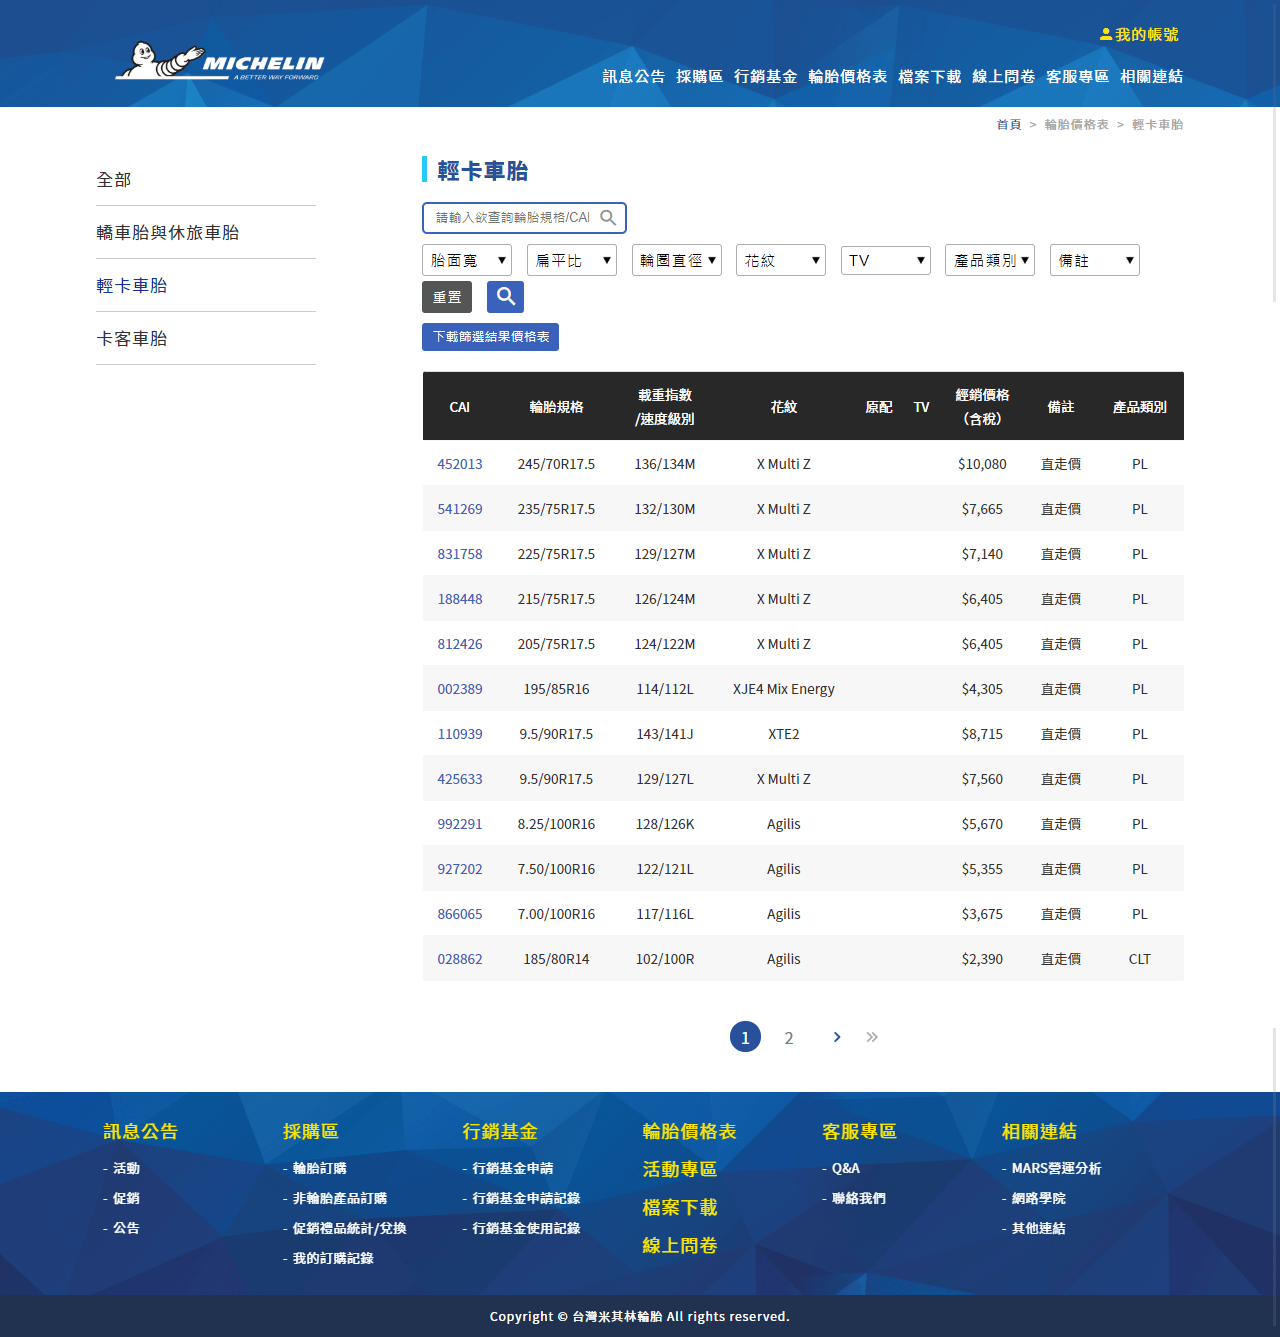The image size is (1280, 1337).
Task: Open 訊息公告 menu
Action: click(633, 77)
